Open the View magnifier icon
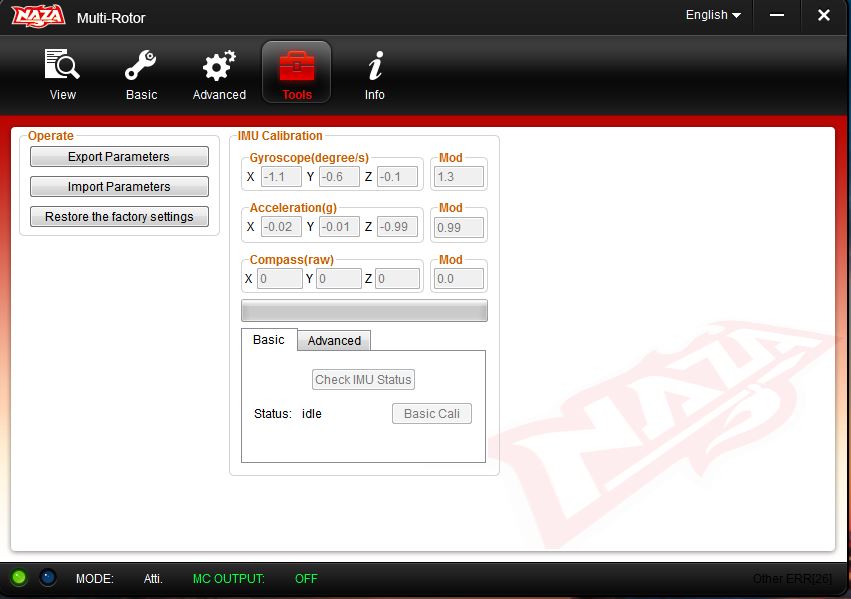The height and width of the screenshot is (599, 851). (62, 67)
